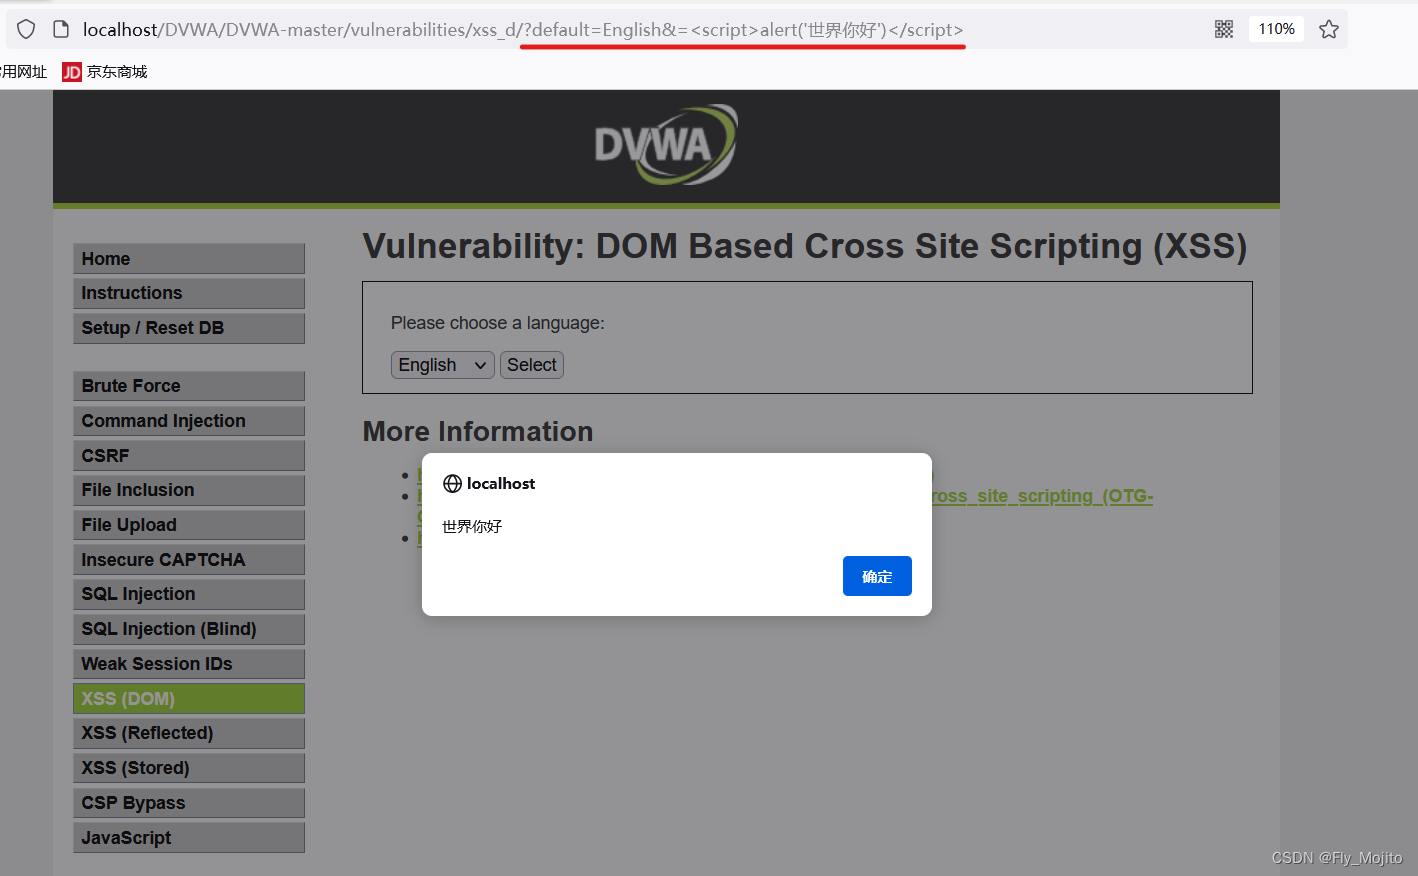Open the CSP Bypass page
This screenshot has height=876, width=1418.
click(188, 802)
